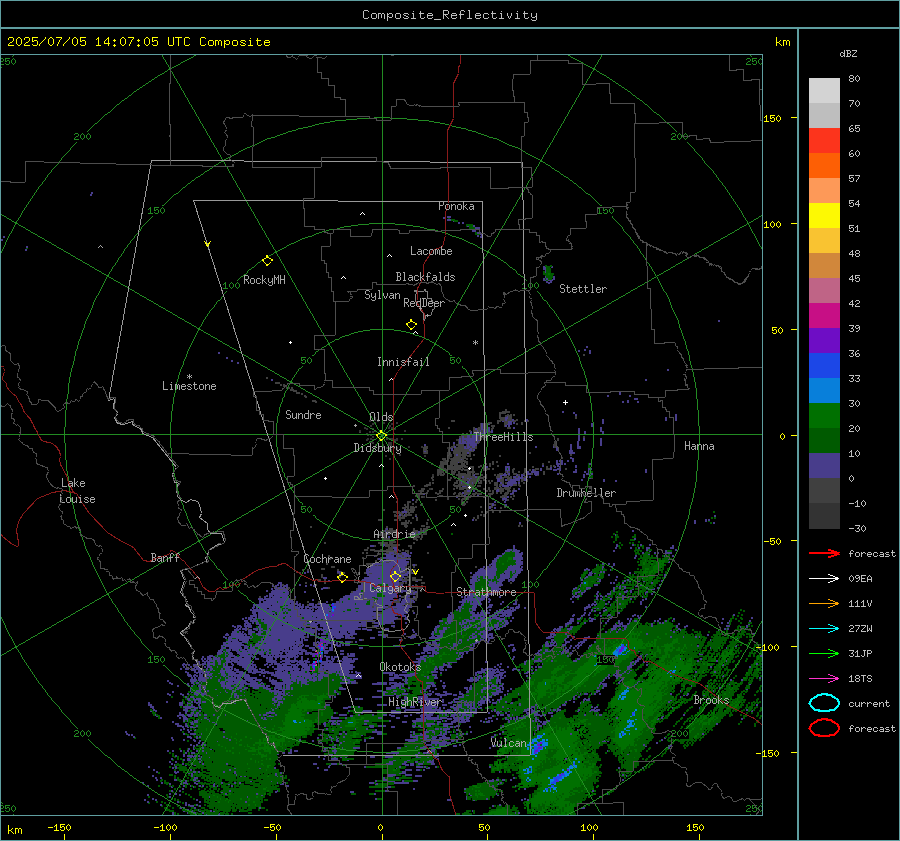Pick the light blue 30–33 dBZ swatch

point(824,390)
